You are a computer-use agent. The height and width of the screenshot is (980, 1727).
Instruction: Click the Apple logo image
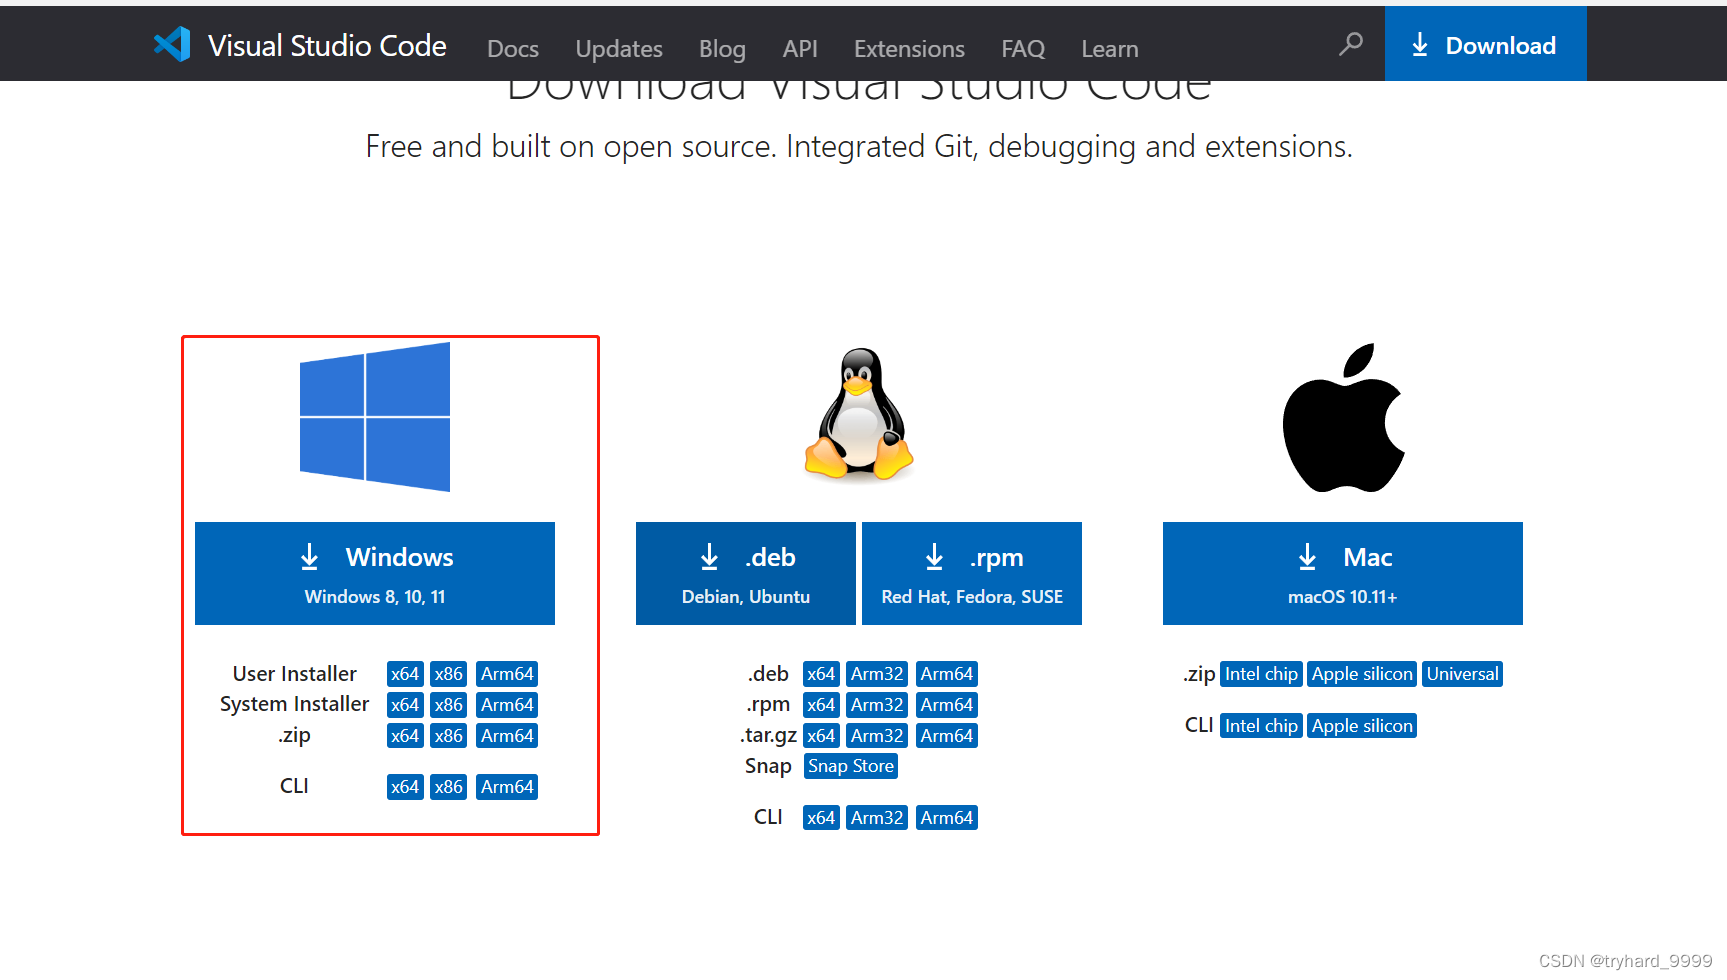(1343, 418)
